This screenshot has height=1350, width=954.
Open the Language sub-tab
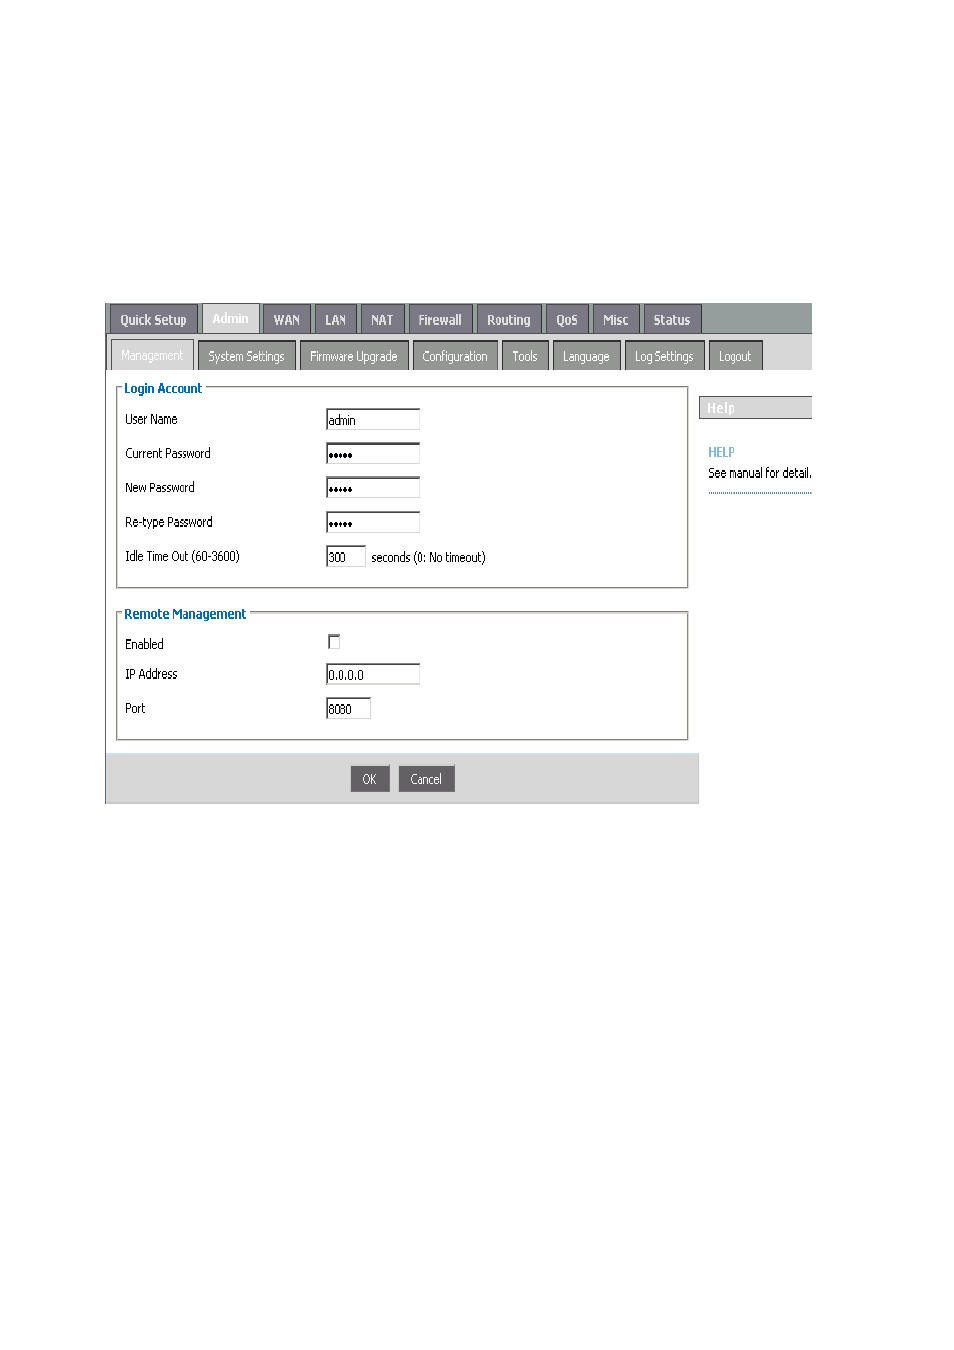pyautogui.click(x=586, y=356)
